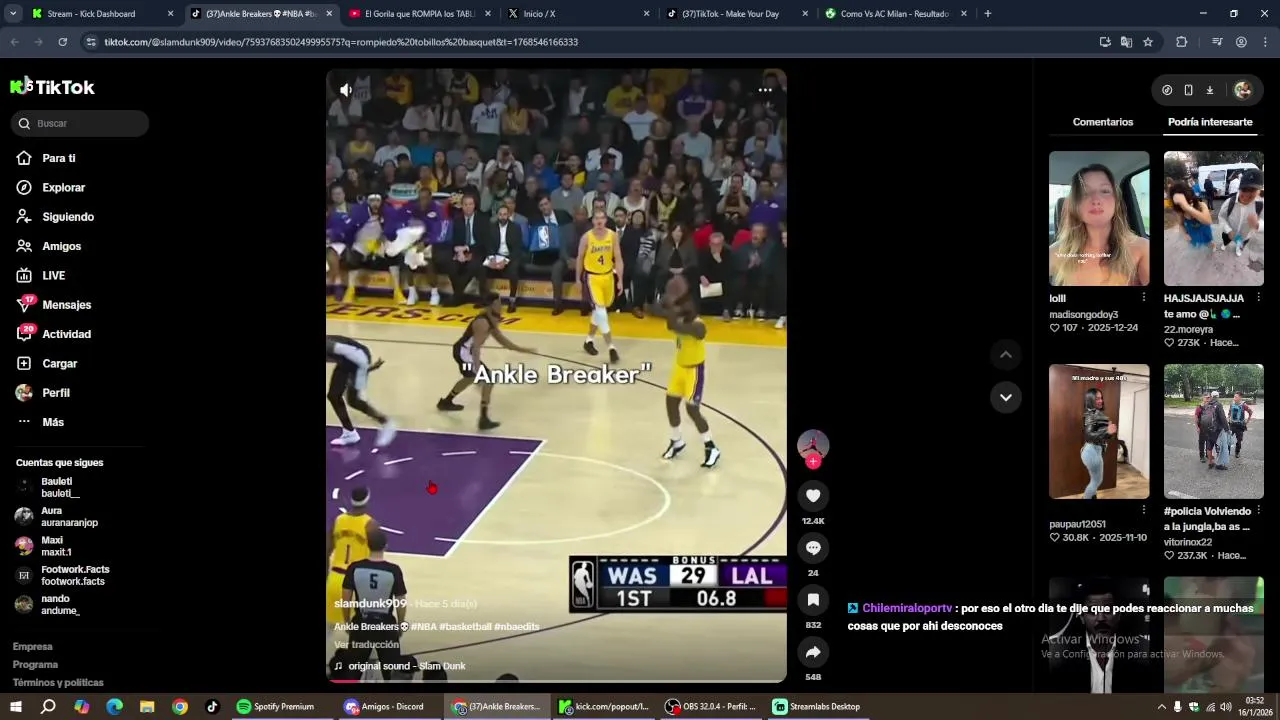Follow slamdunk909 via the red plus badge
Screen dimensions: 1280x720
(x=813, y=462)
